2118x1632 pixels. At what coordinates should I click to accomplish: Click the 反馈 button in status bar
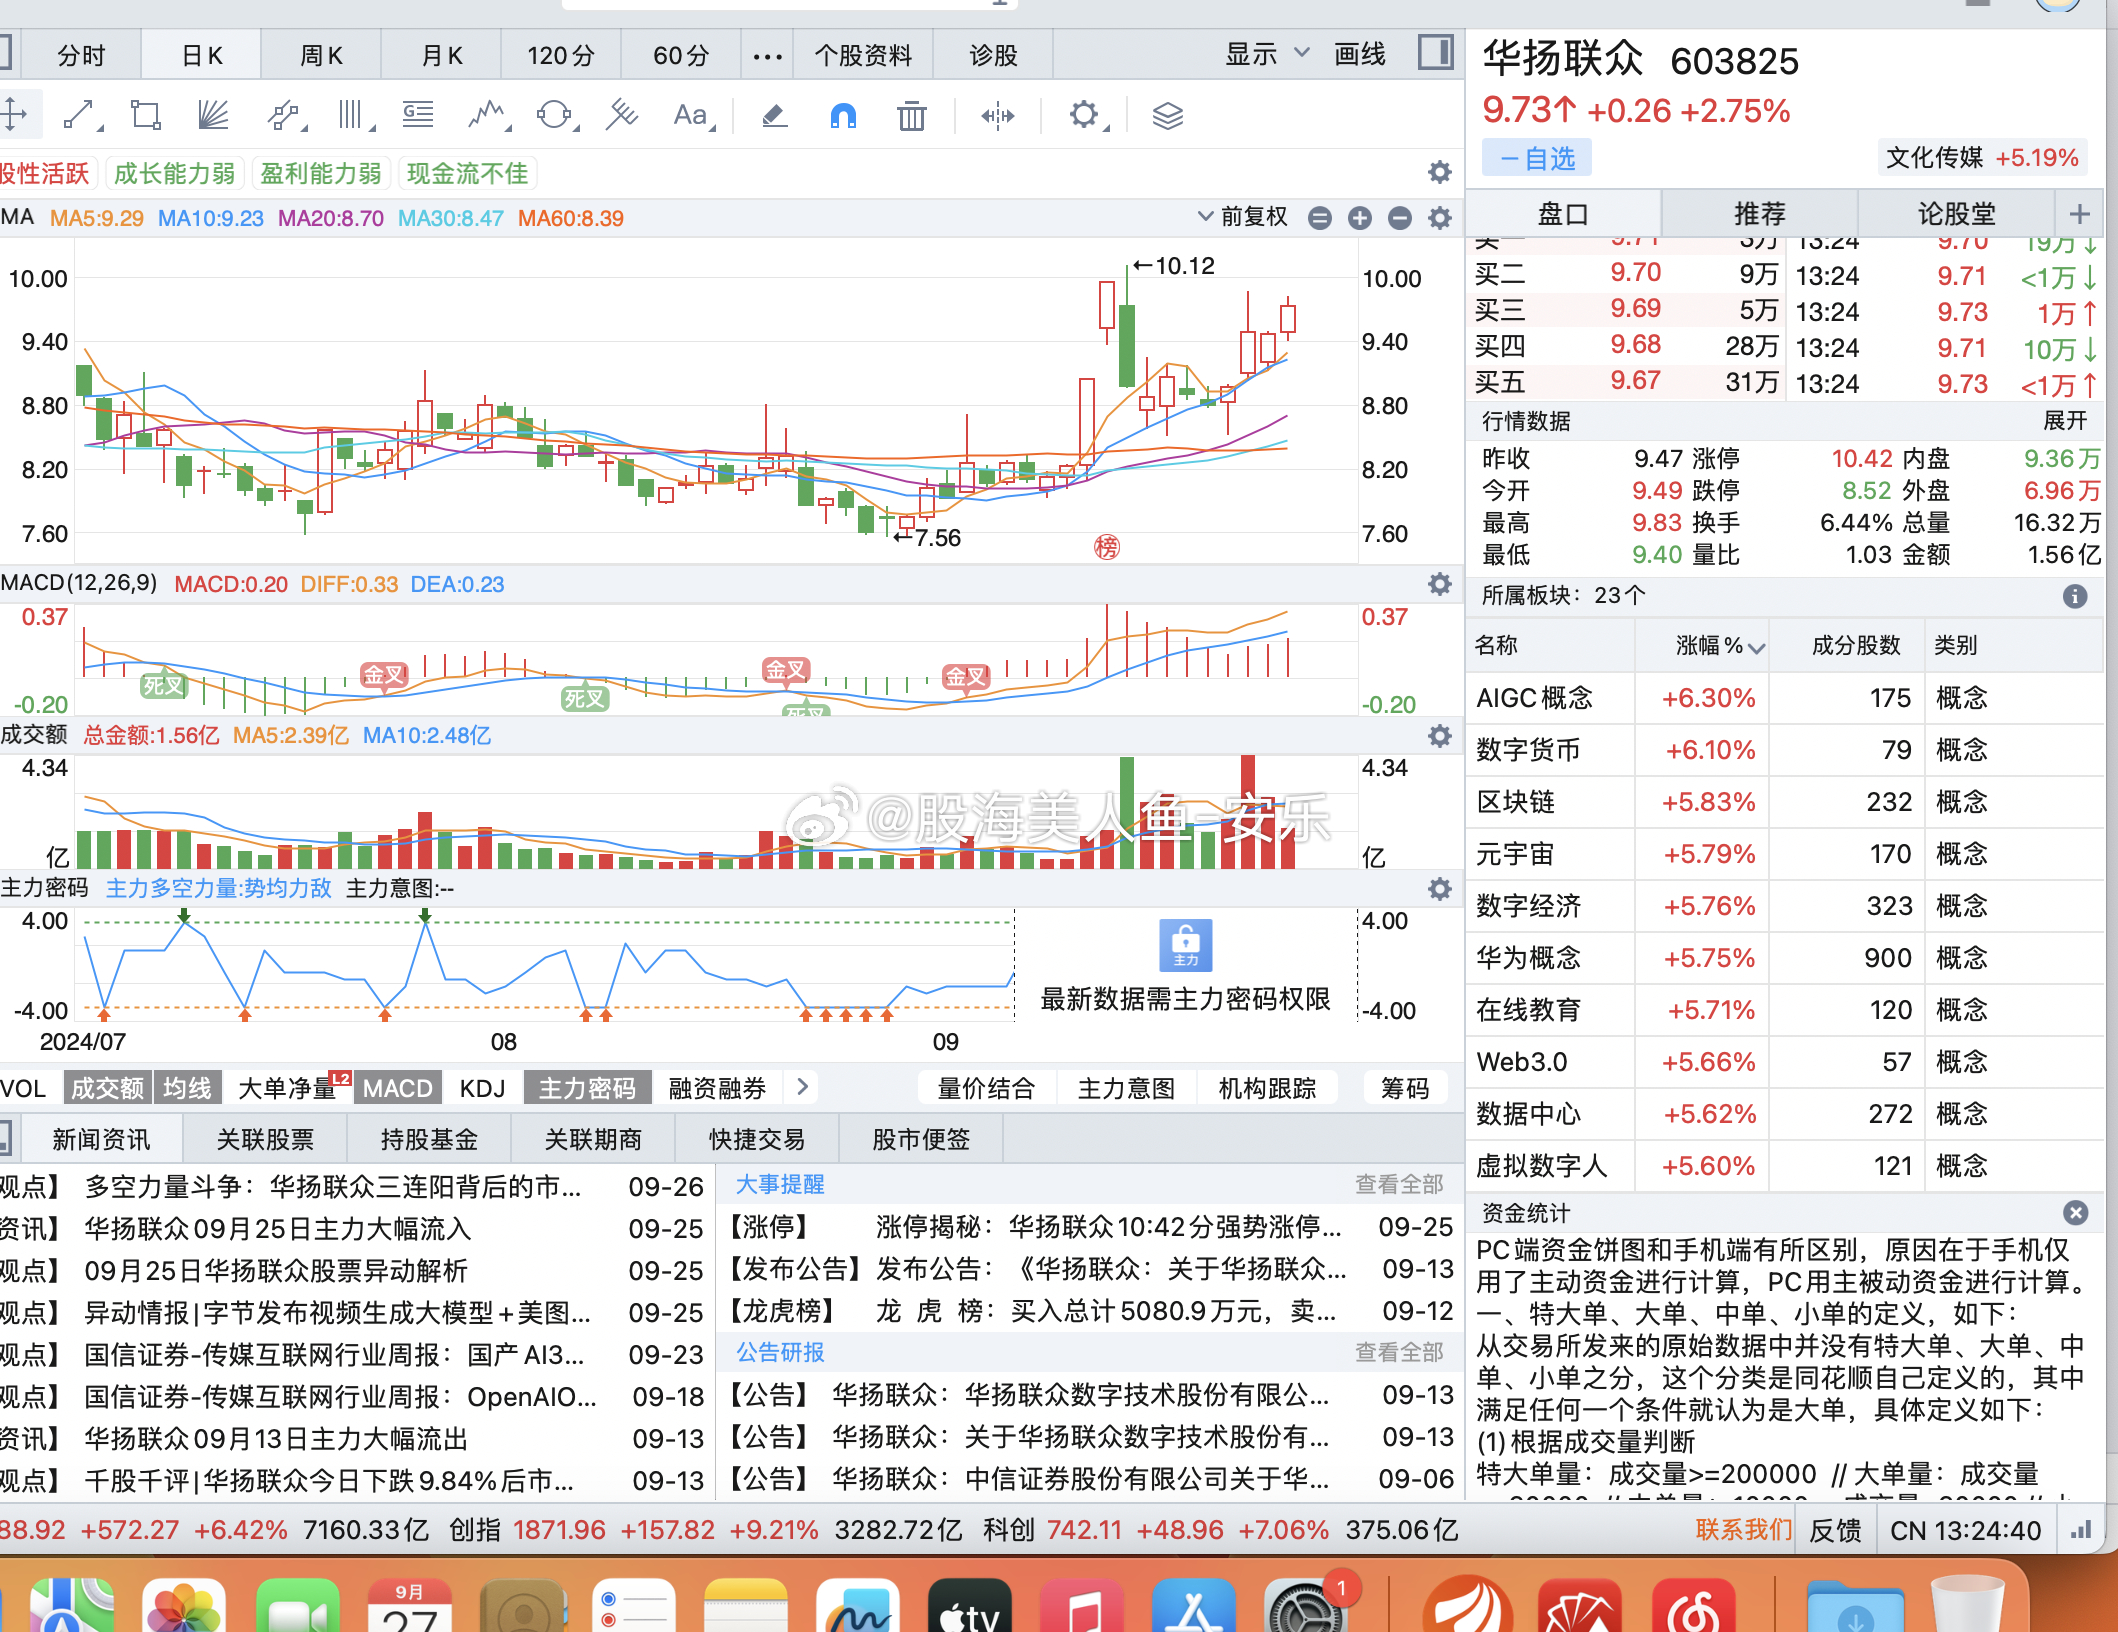1836,1530
